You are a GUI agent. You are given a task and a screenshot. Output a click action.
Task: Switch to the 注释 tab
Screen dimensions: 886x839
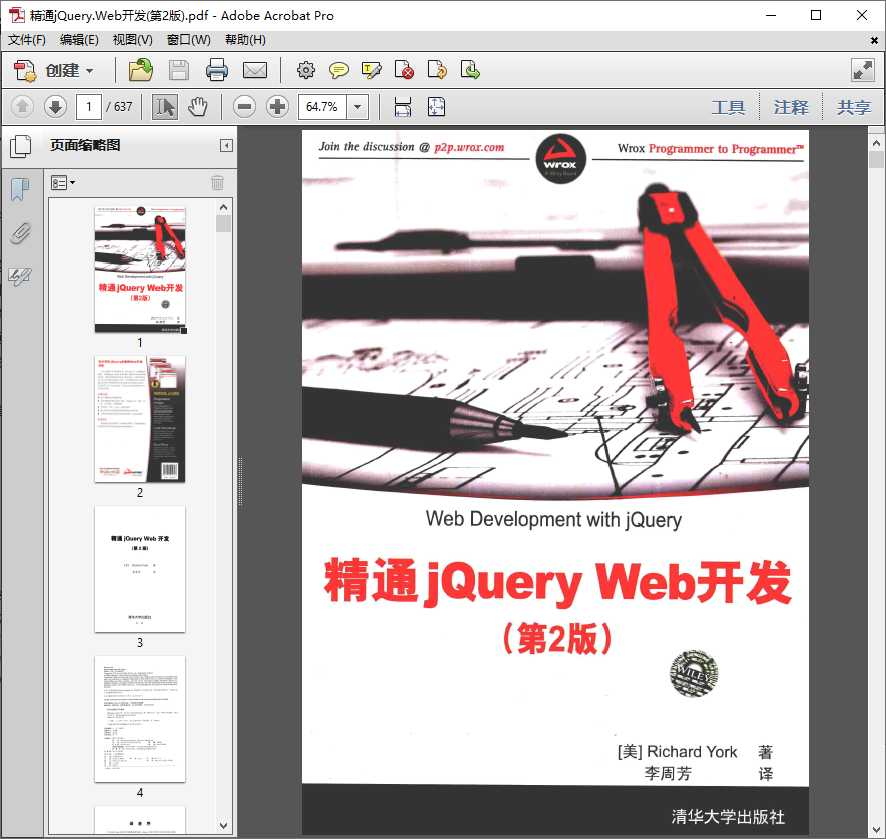click(791, 107)
